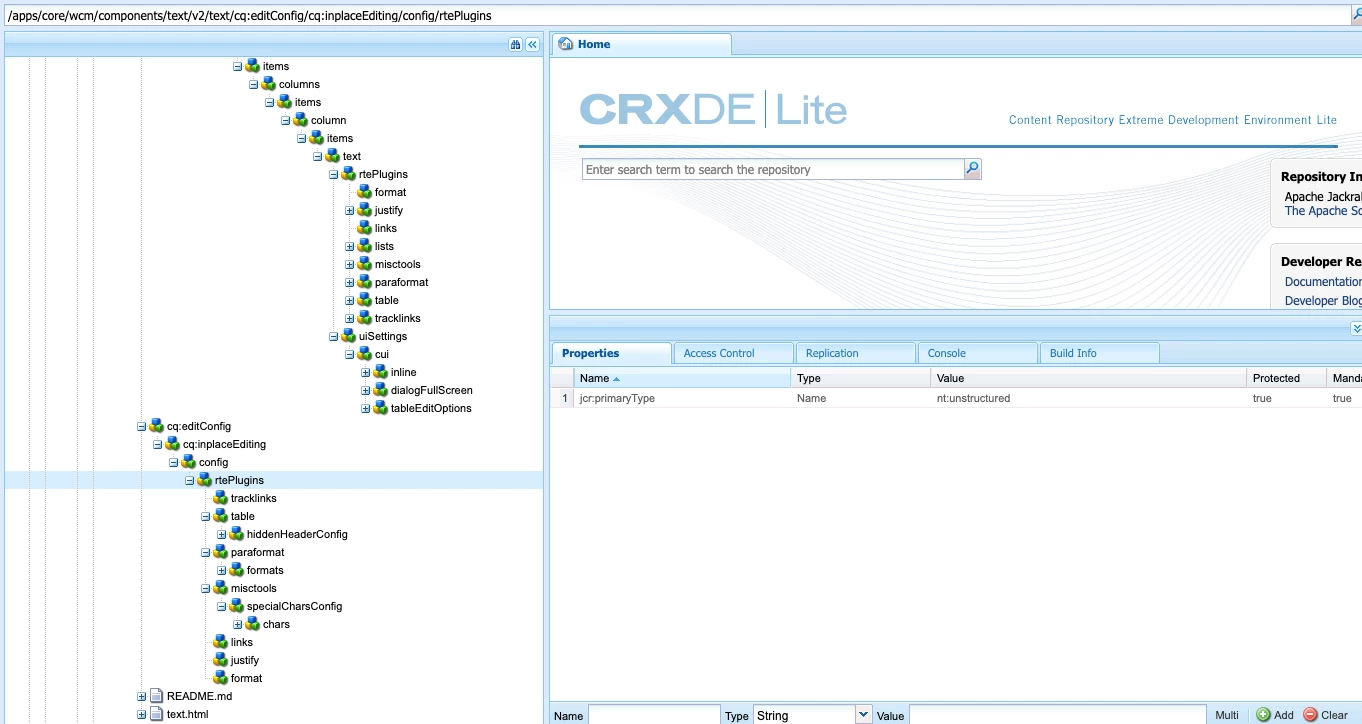
Task: Click the node icon of cq:editConfig
Action: [156, 426]
